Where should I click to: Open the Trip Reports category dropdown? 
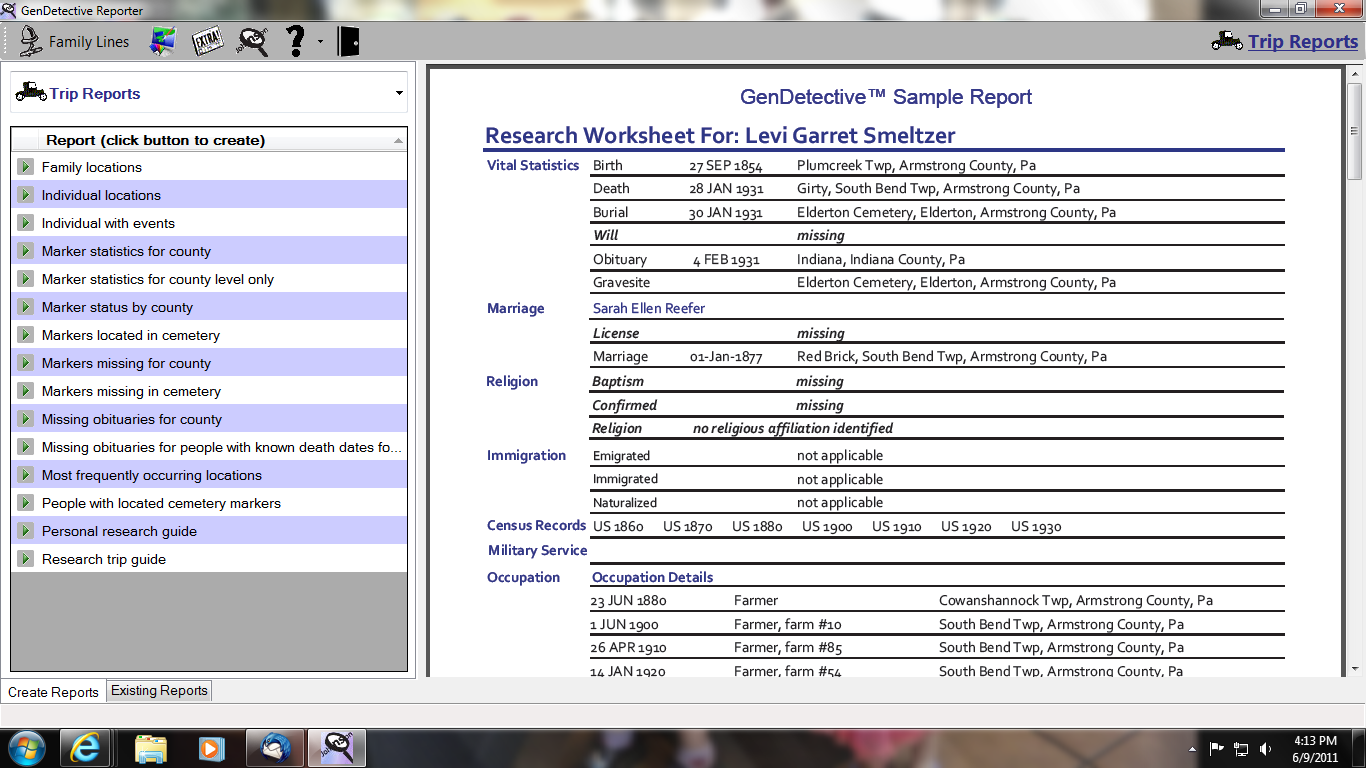tap(400, 94)
